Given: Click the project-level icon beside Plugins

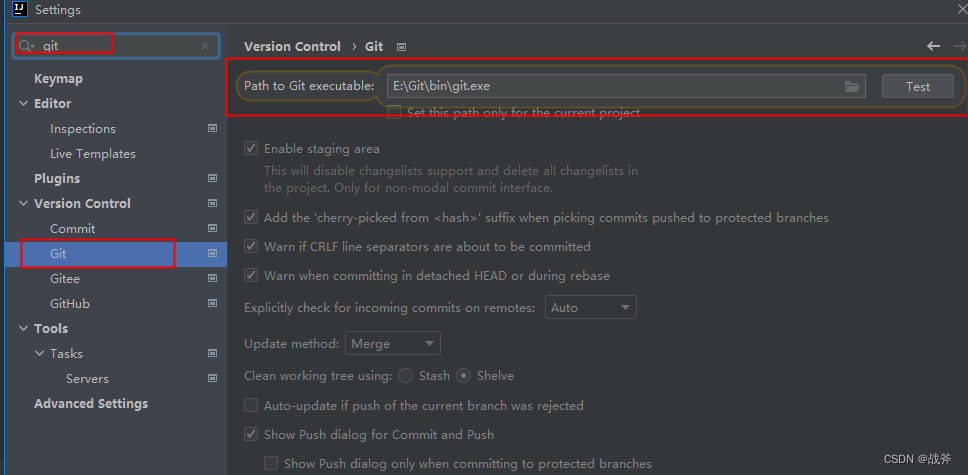Looking at the screenshot, I should point(212,179).
